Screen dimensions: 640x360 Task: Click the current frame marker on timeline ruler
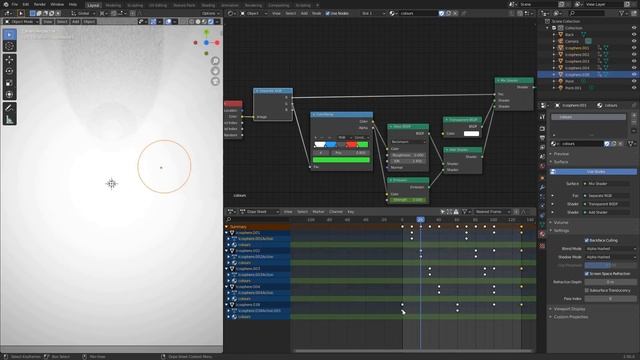pyautogui.click(x=420, y=220)
